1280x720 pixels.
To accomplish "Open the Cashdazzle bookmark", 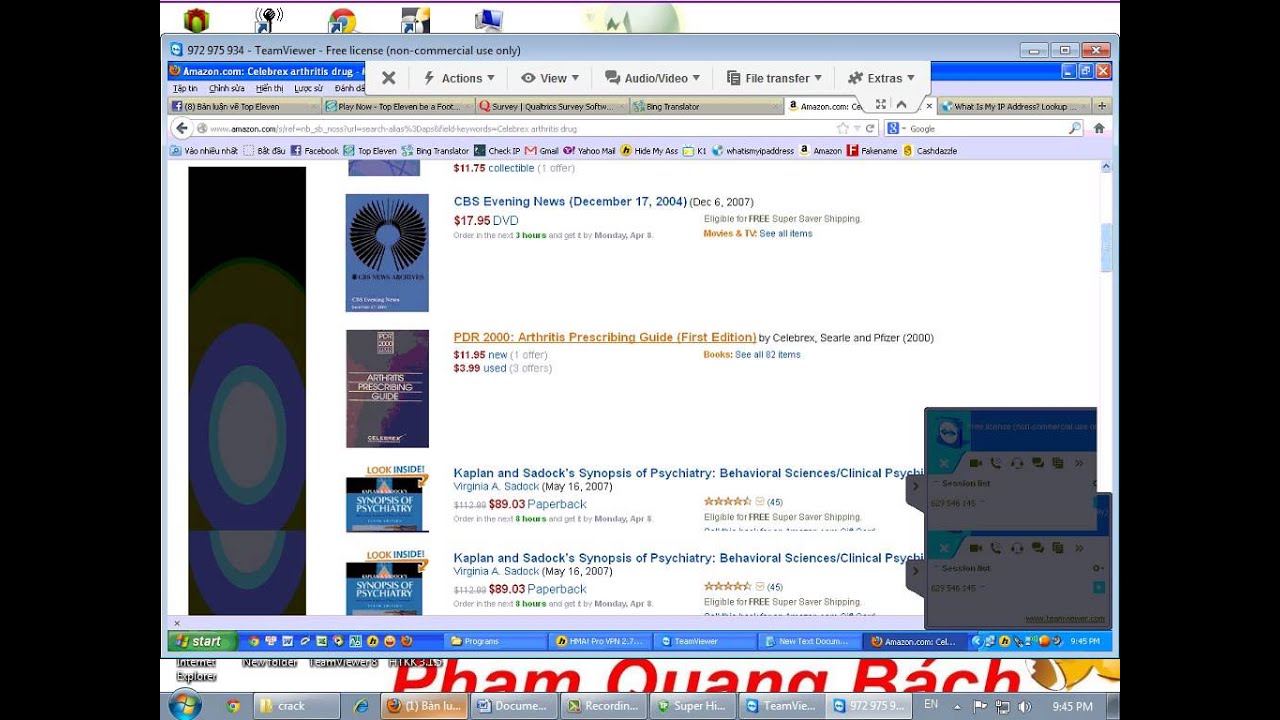I will coord(930,151).
